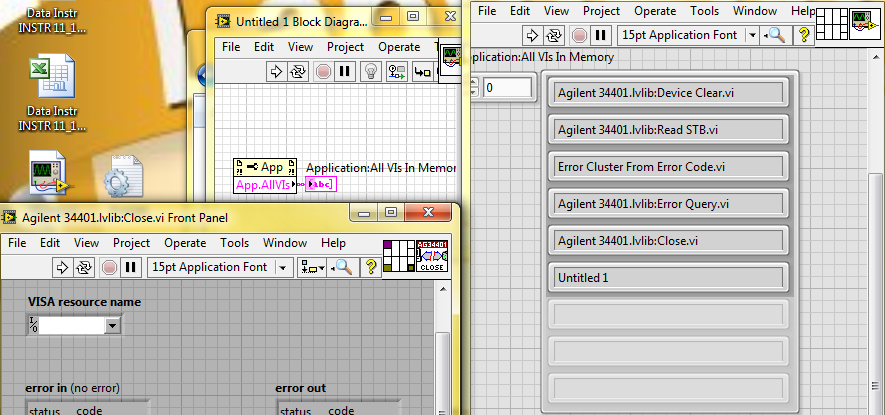The height and width of the screenshot is (415, 885).
Task: Click Abort Execution in Block Diagram toolbar
Action: pos(323,72)
